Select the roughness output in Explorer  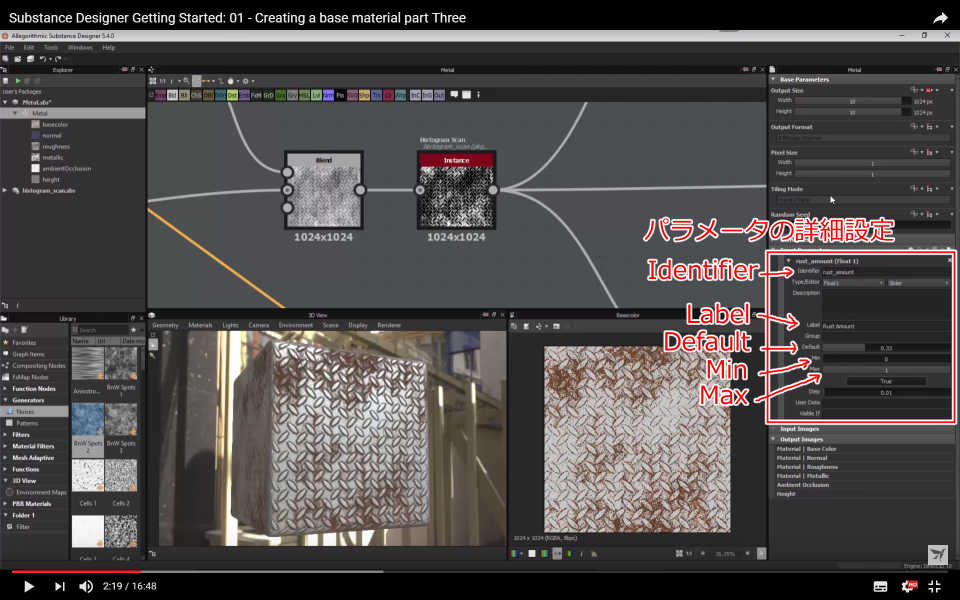coord(56,146)
